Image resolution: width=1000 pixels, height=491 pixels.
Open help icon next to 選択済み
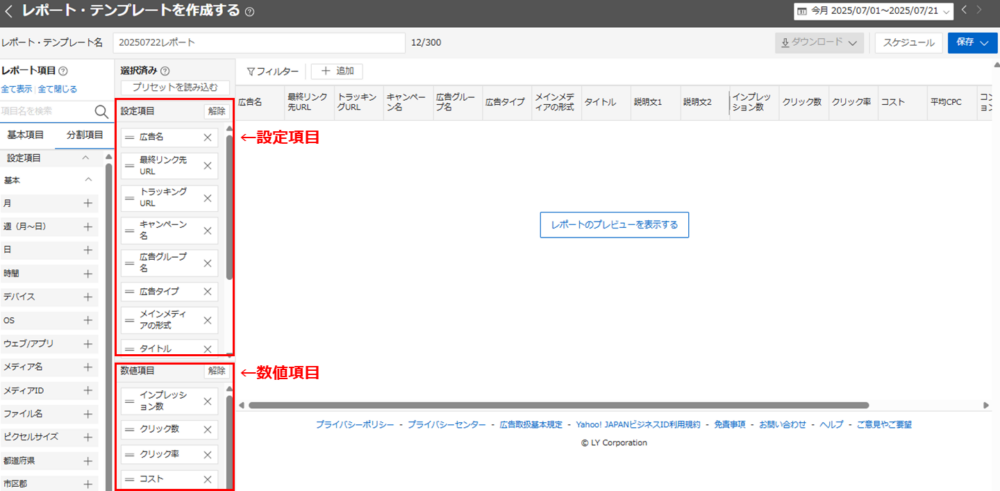click(165, 71)
